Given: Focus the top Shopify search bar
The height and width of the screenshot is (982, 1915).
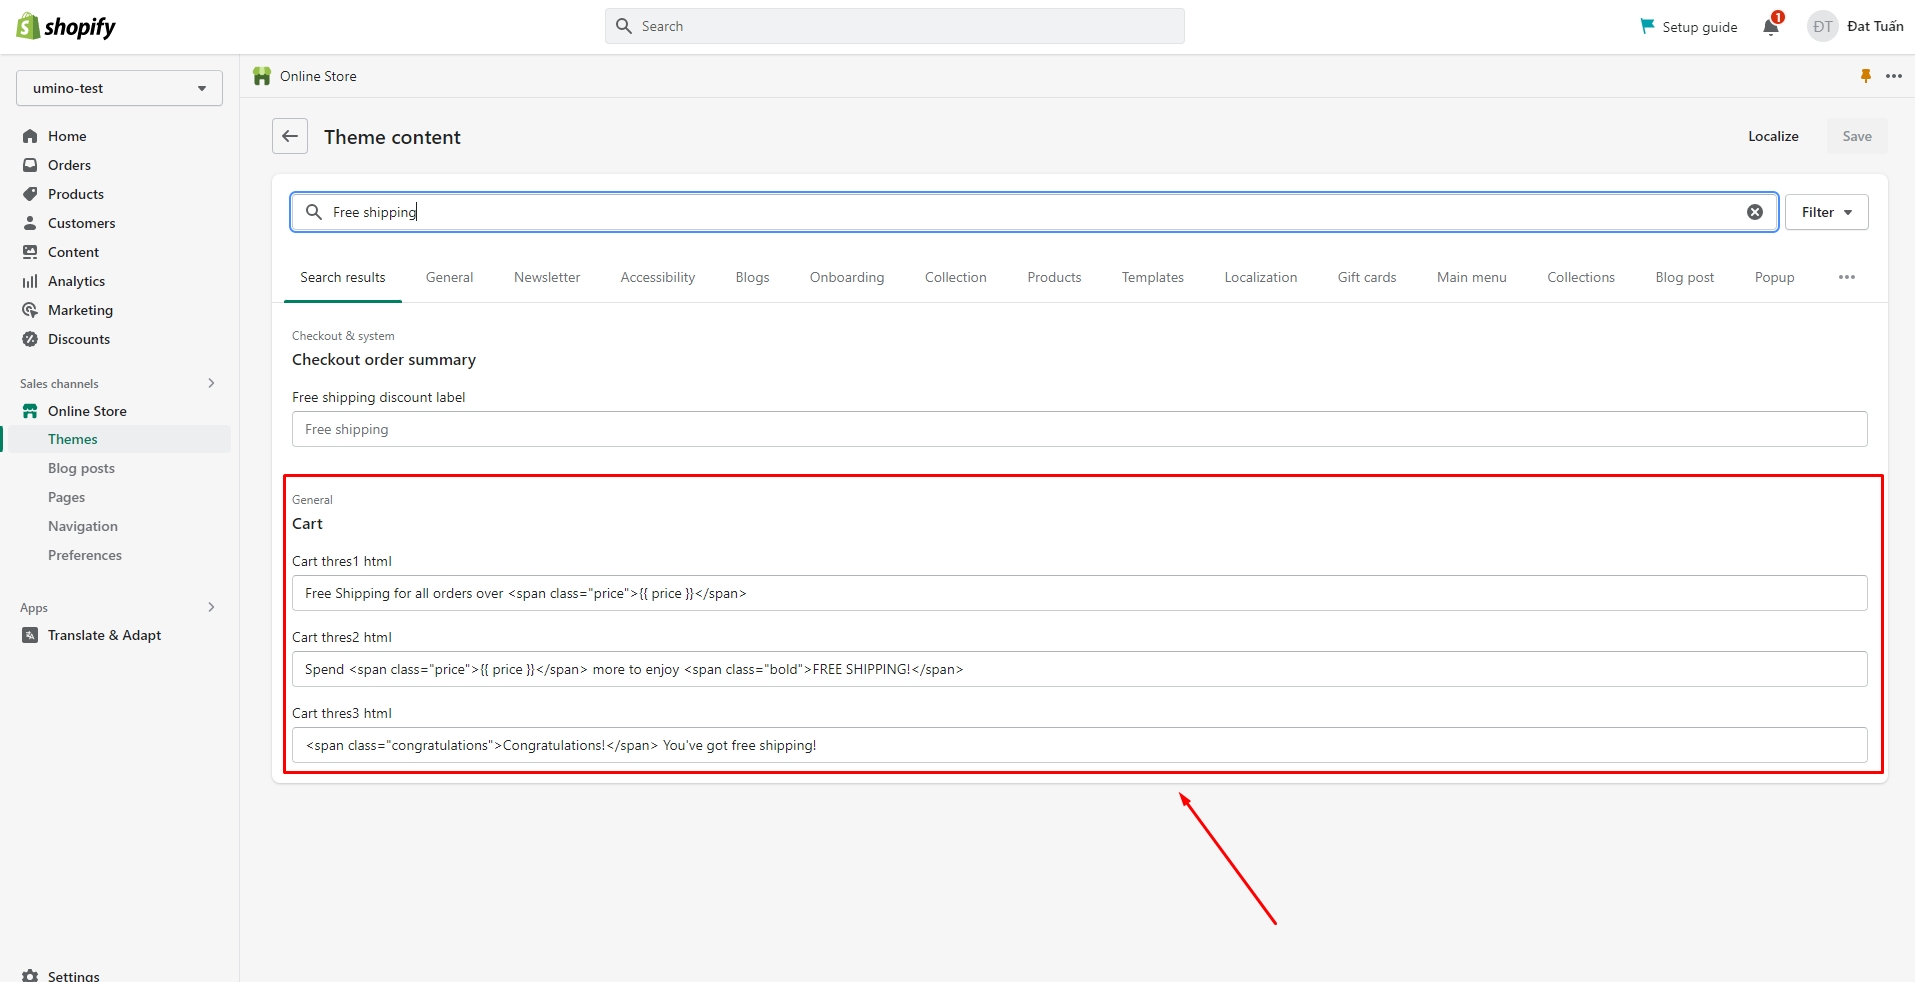Looking at the screenshot, I should point(895,26).
